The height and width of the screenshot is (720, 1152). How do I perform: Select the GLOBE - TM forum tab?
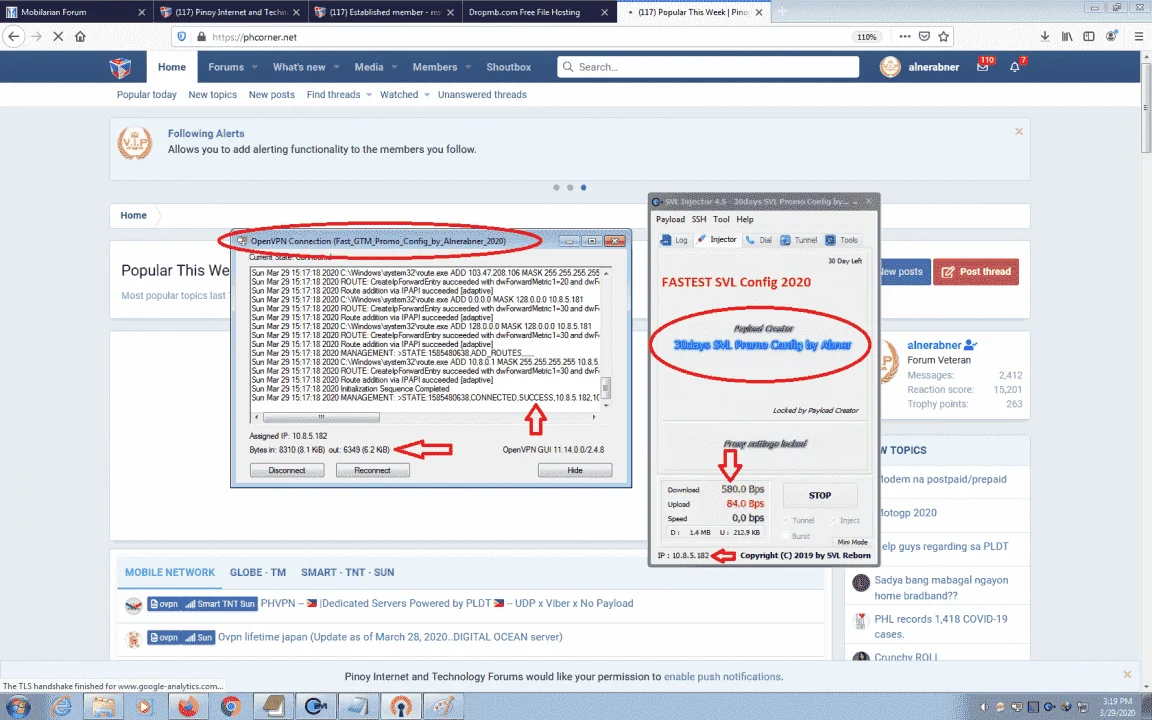(257, 572)
